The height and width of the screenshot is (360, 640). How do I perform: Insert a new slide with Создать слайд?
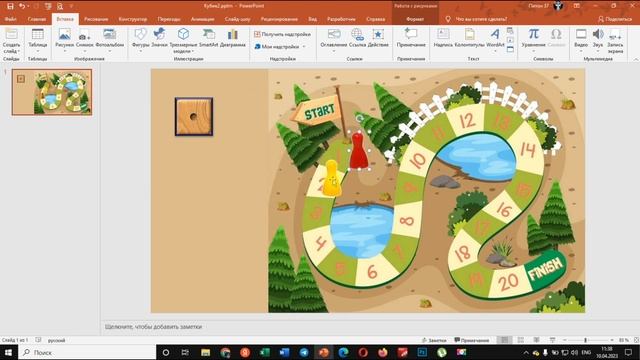coord(11,41)
